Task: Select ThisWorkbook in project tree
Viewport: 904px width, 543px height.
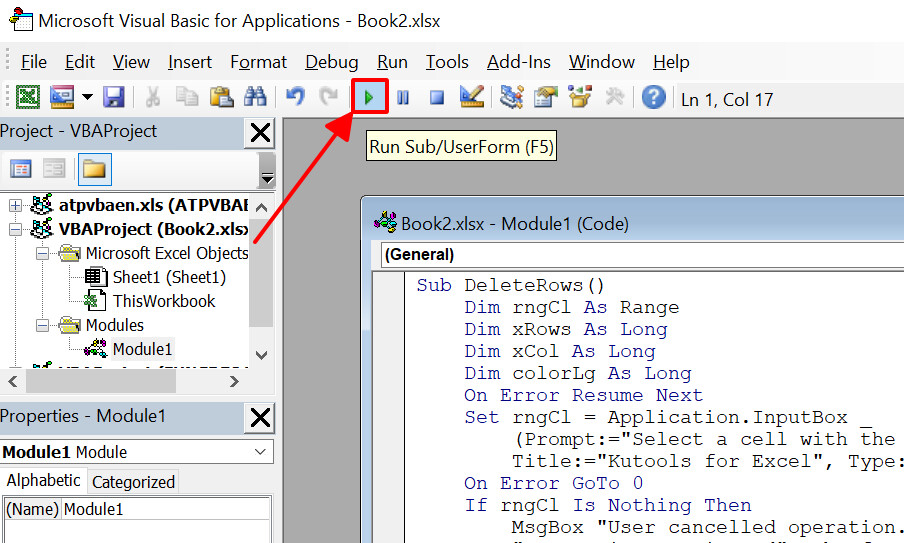Action: pos(164,301)
